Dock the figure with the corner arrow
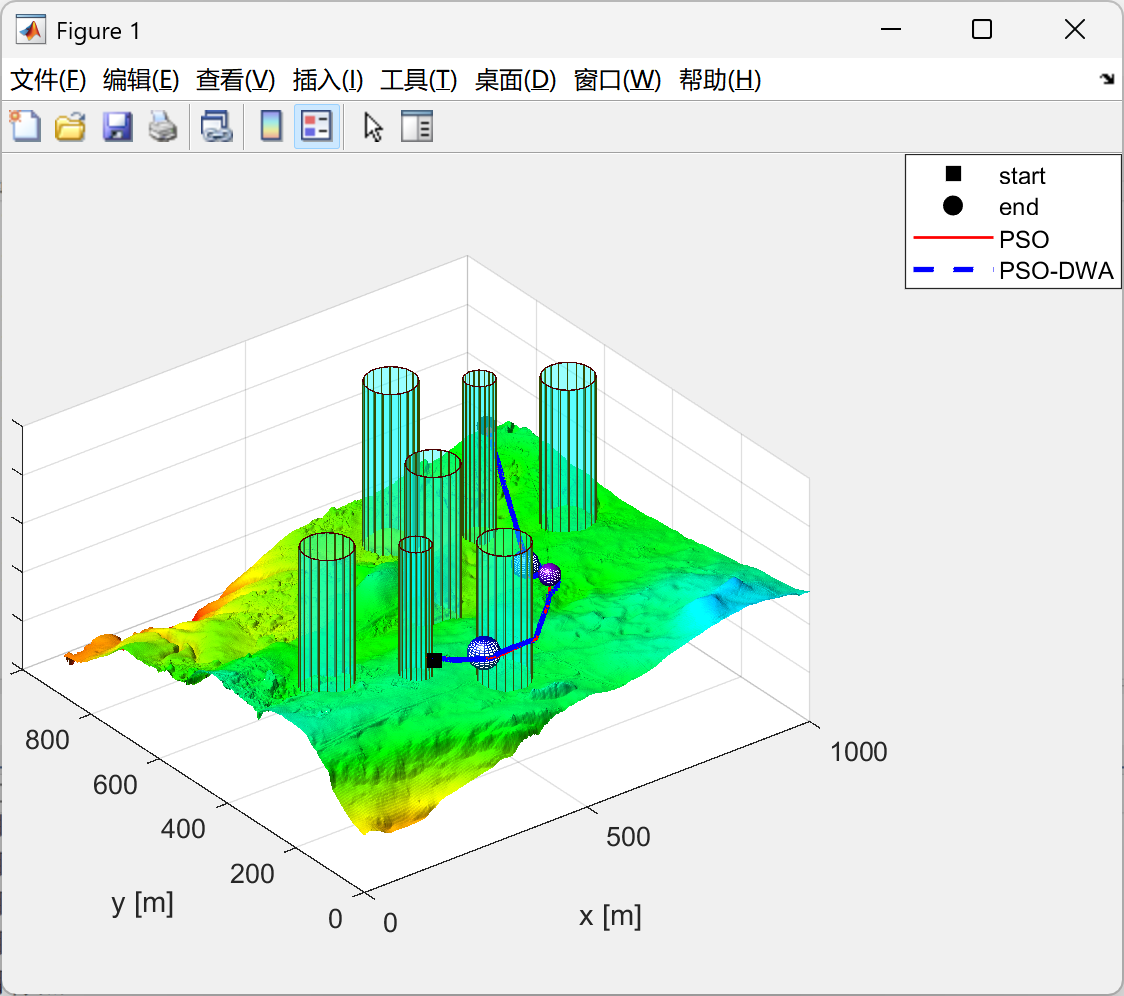Screen dimensions: 1124x996 pos(1108,79)
